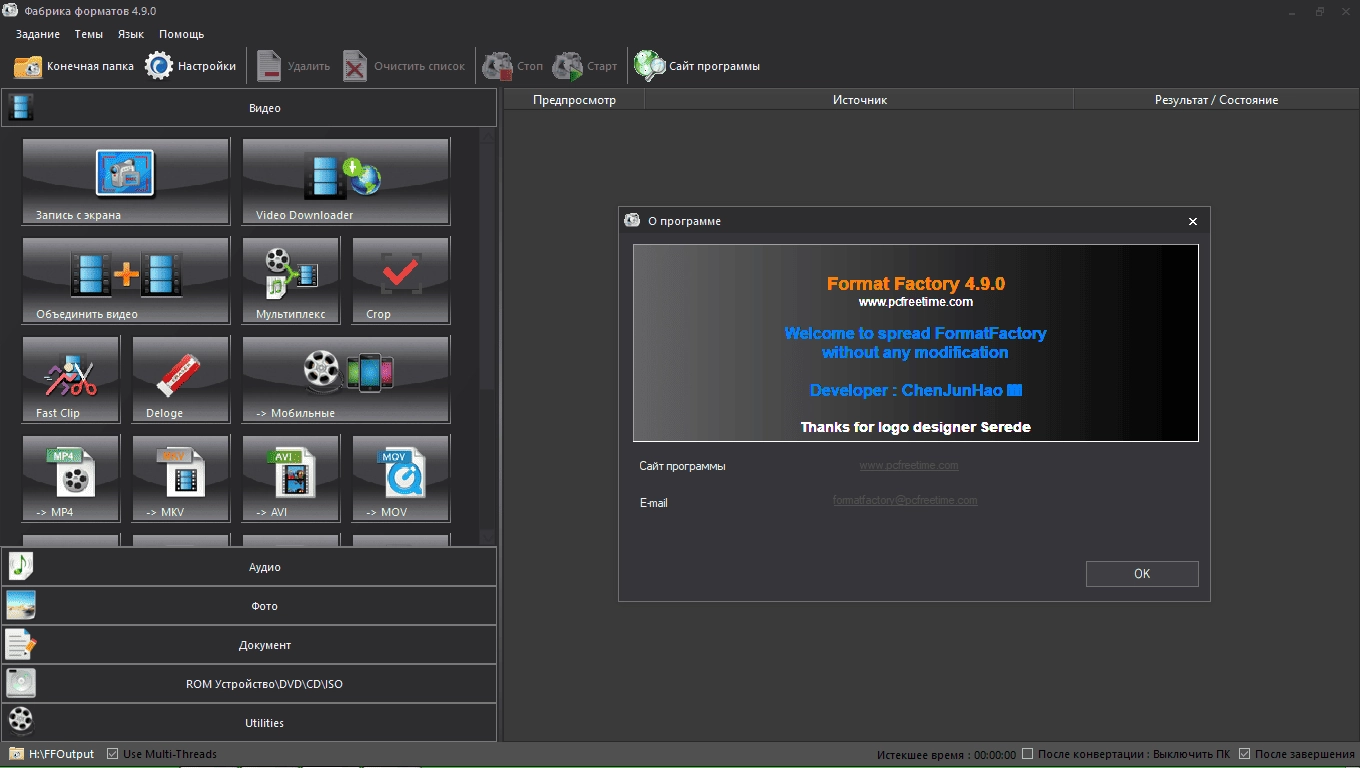This screenshot has height=768, width=1360.
Task: Open the Task menu (Задание)
Action: pyautogui.click(x=37, y=34)
